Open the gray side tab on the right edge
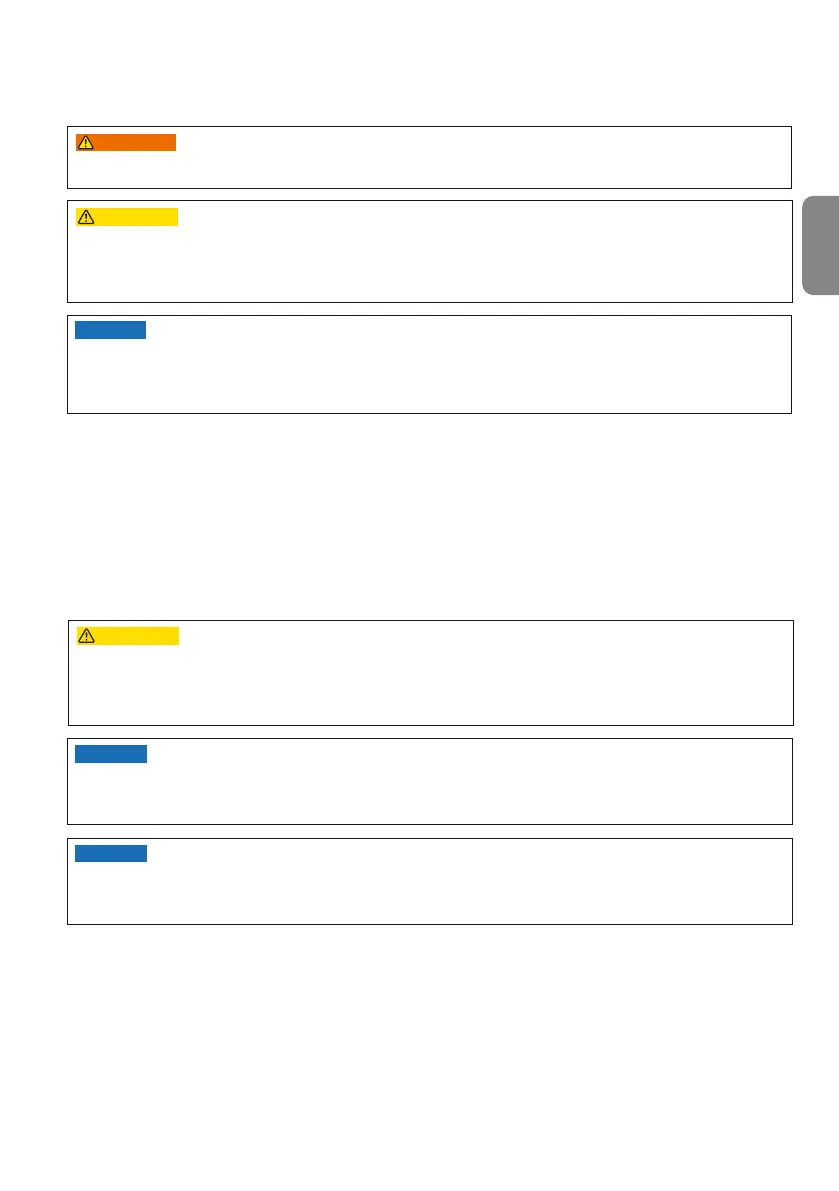The height and width of the screenshot is (1191, 839). (x=821, y=245)
